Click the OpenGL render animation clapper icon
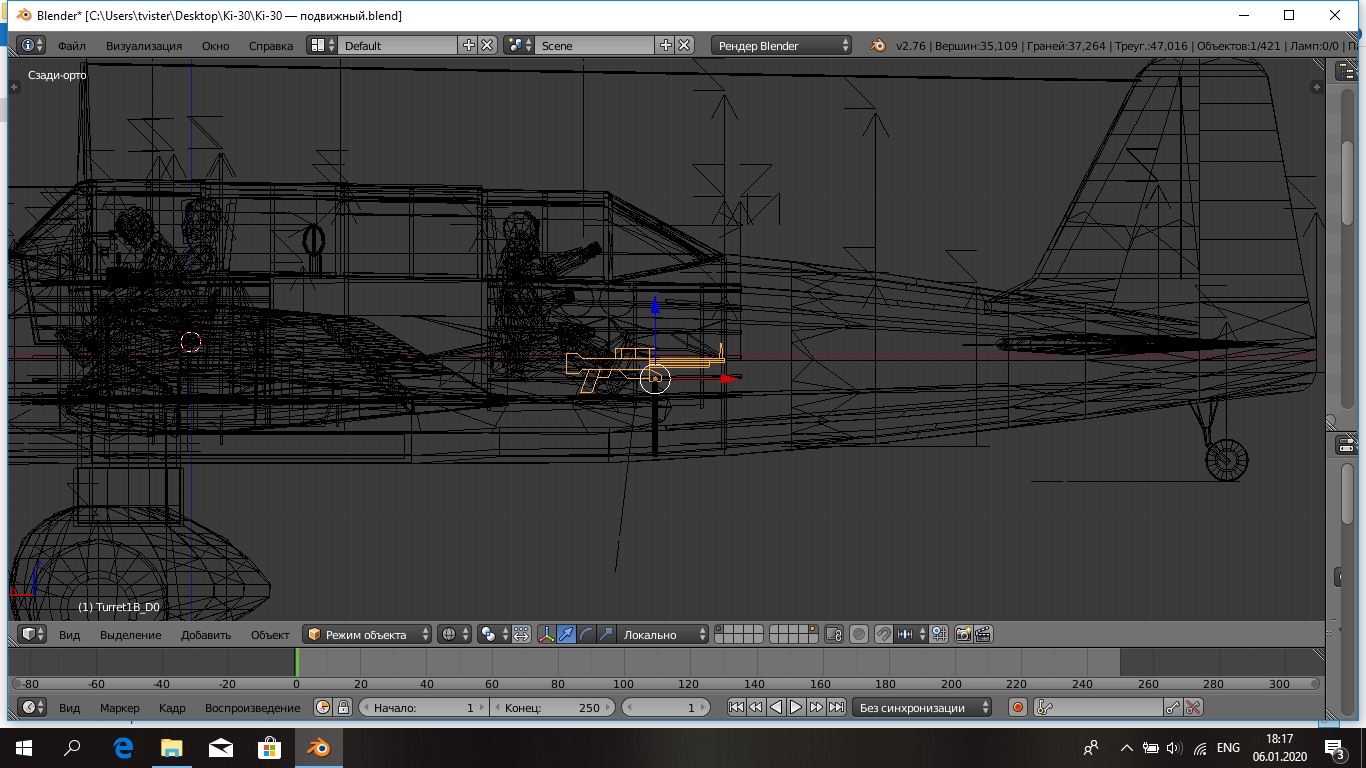1366x768 pixels. (983, 634)
